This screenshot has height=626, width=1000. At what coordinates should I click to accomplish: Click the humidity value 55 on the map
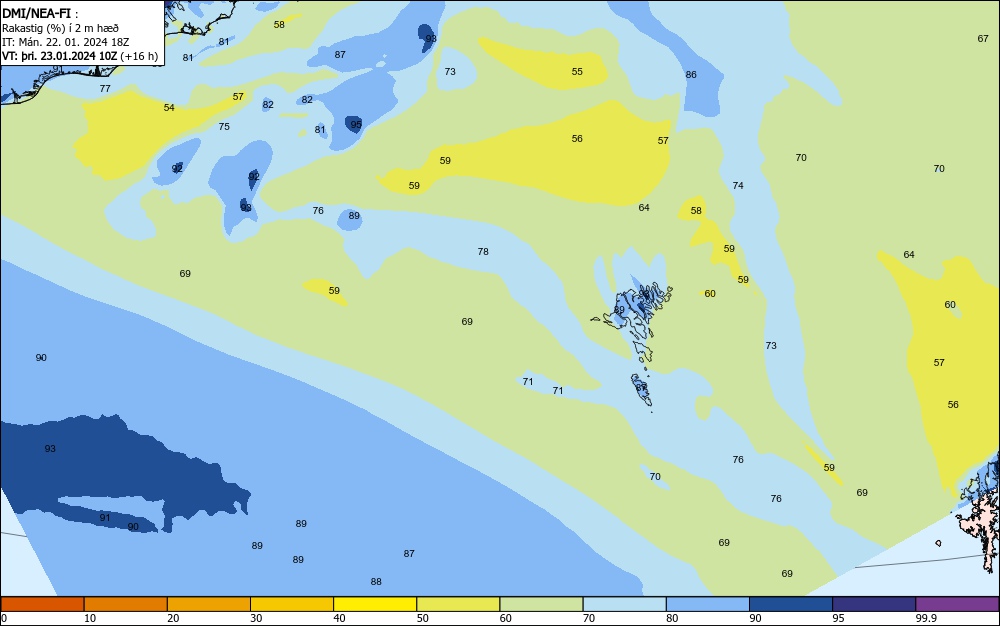577,71
